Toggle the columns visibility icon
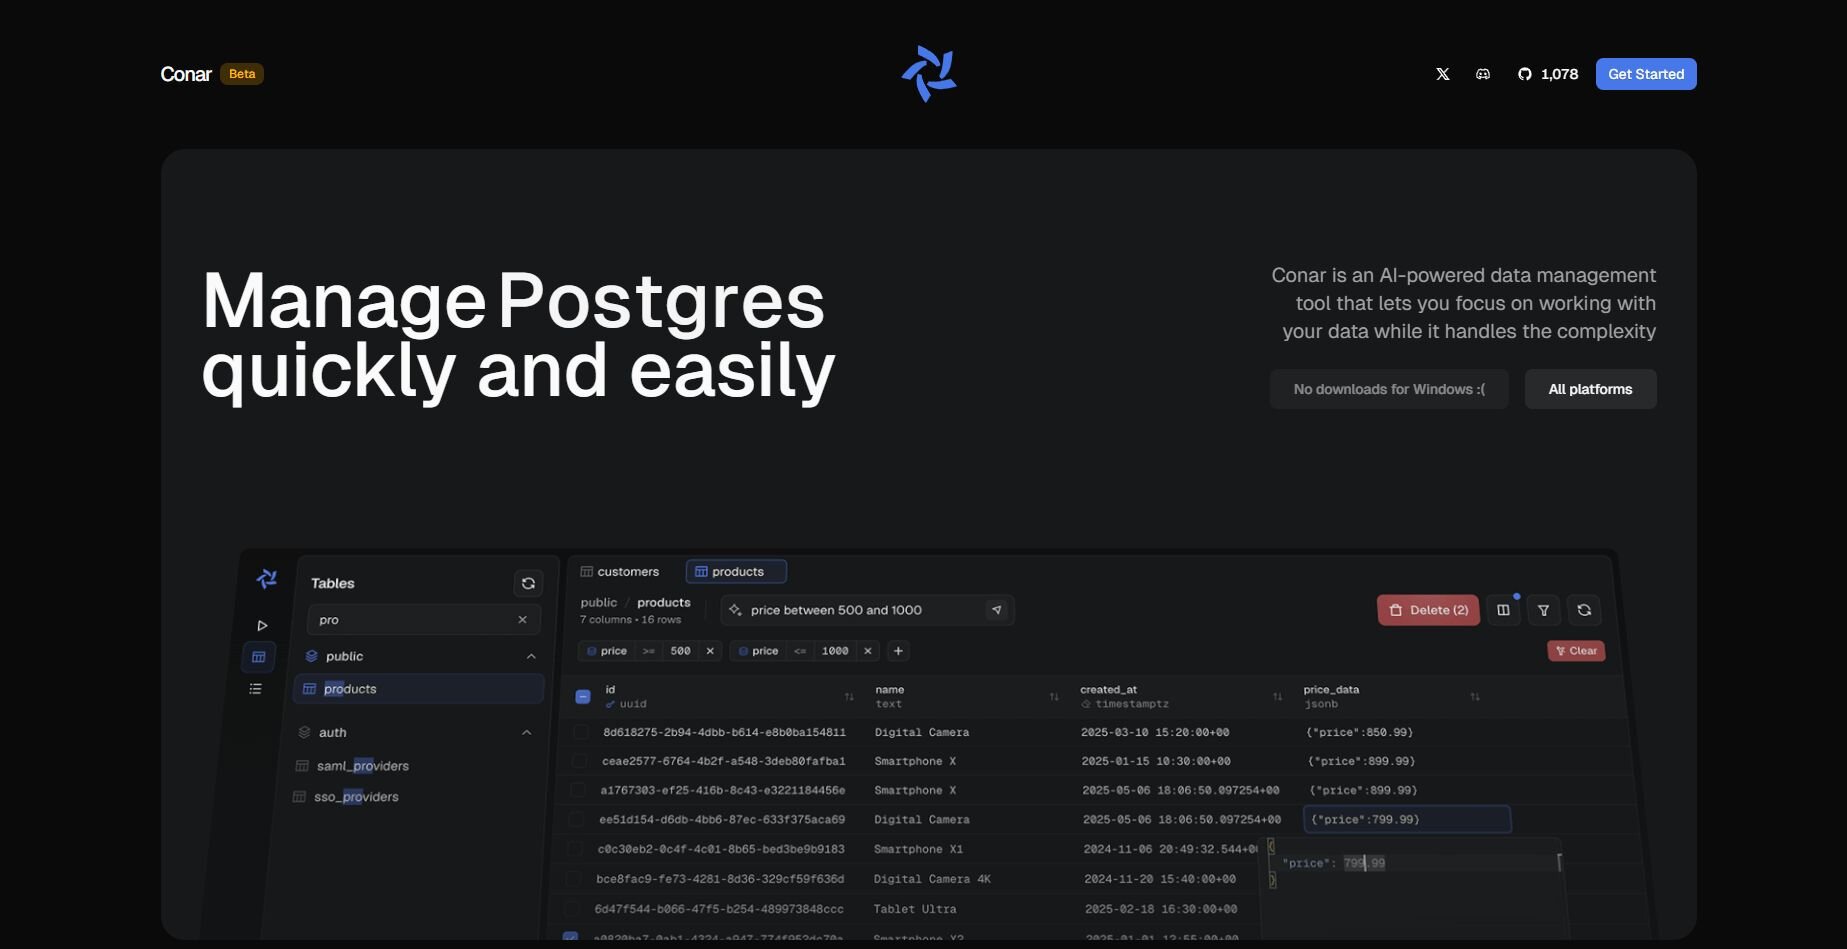Image resolution: width=1847 pixels, height=949 pixels. pos(1503,610)
